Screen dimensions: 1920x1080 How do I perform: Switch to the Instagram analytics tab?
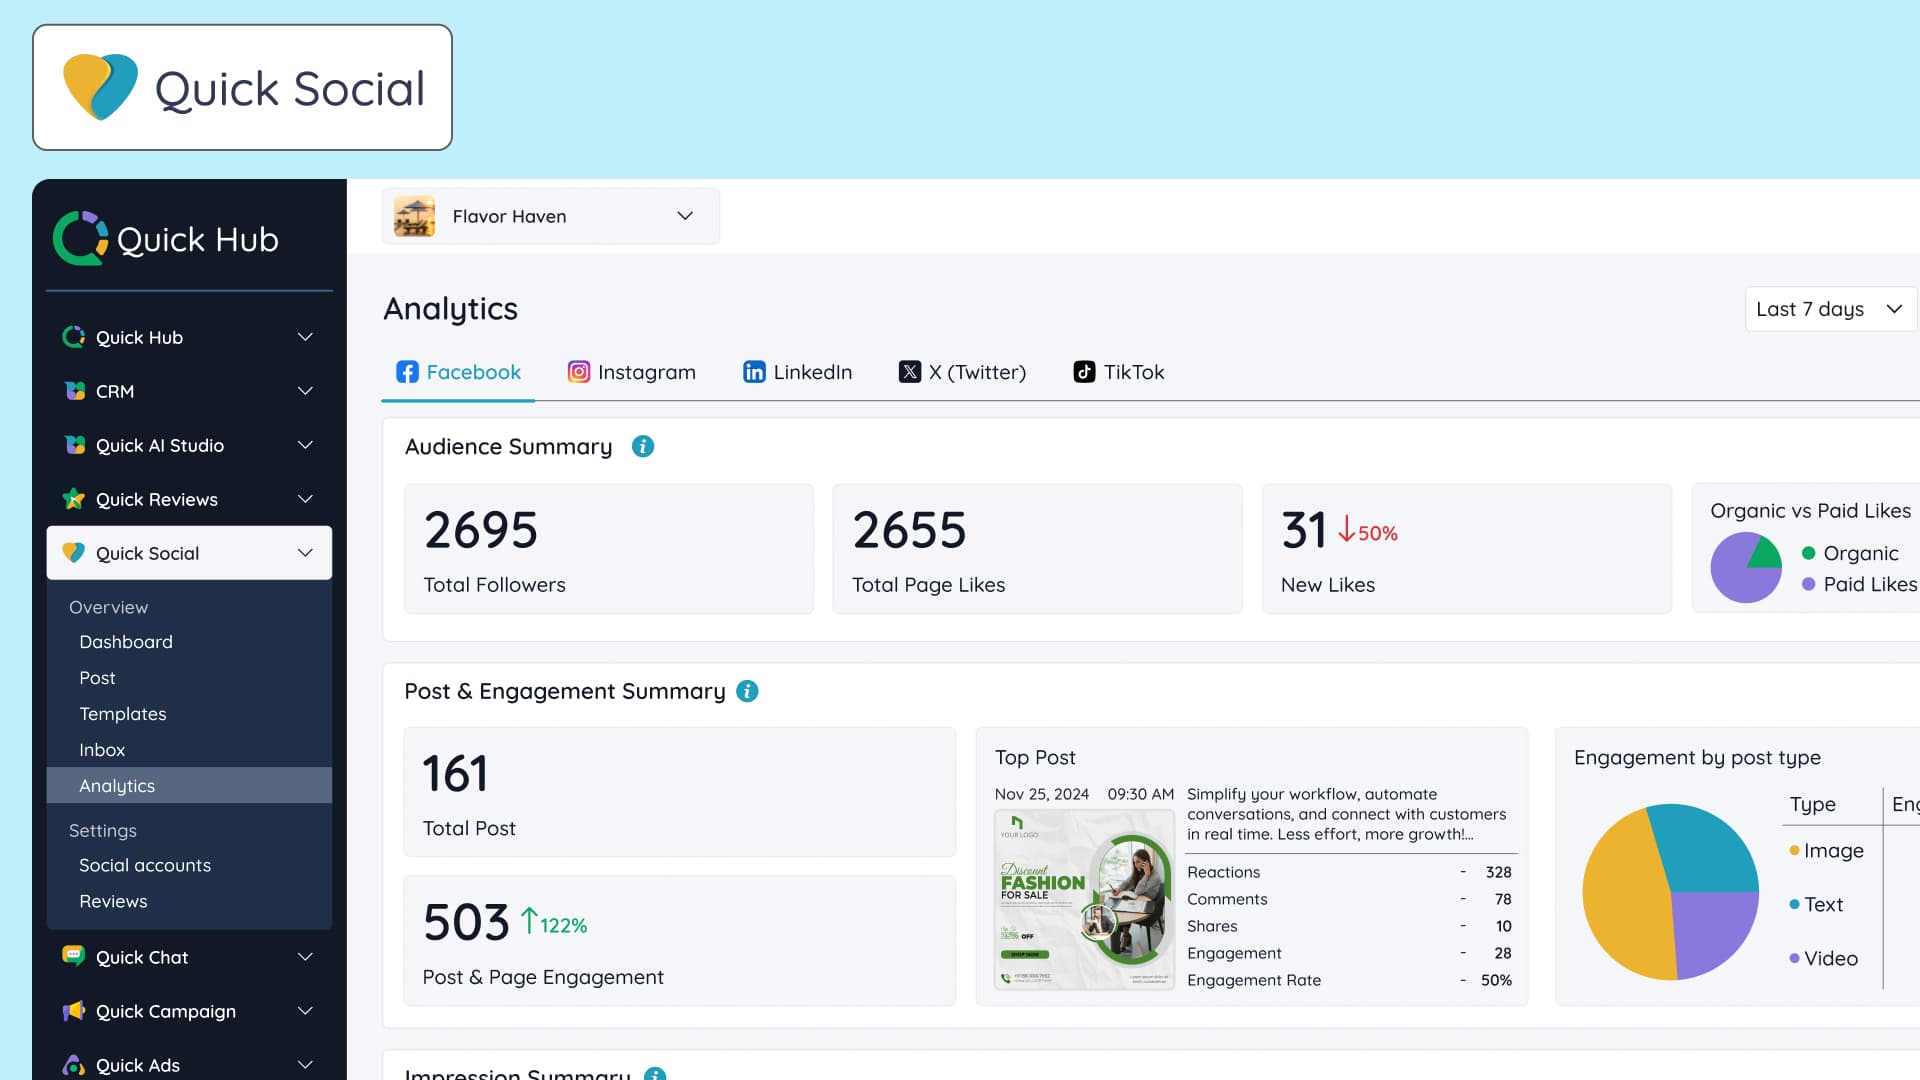[x=632, y=371]
